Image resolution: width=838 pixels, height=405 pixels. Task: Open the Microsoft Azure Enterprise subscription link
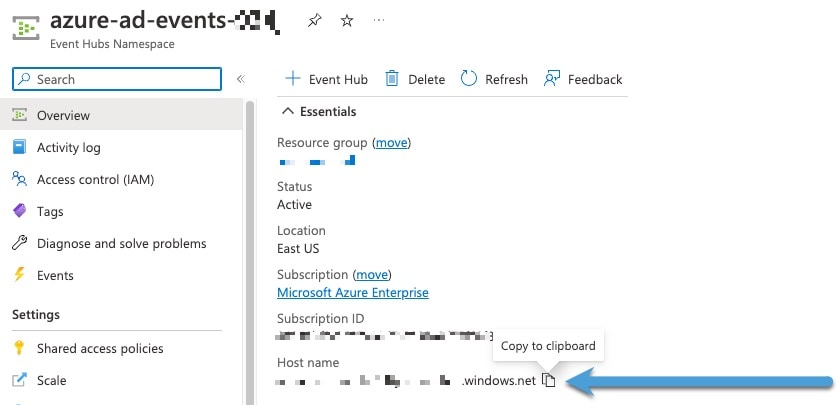point(353,293)
